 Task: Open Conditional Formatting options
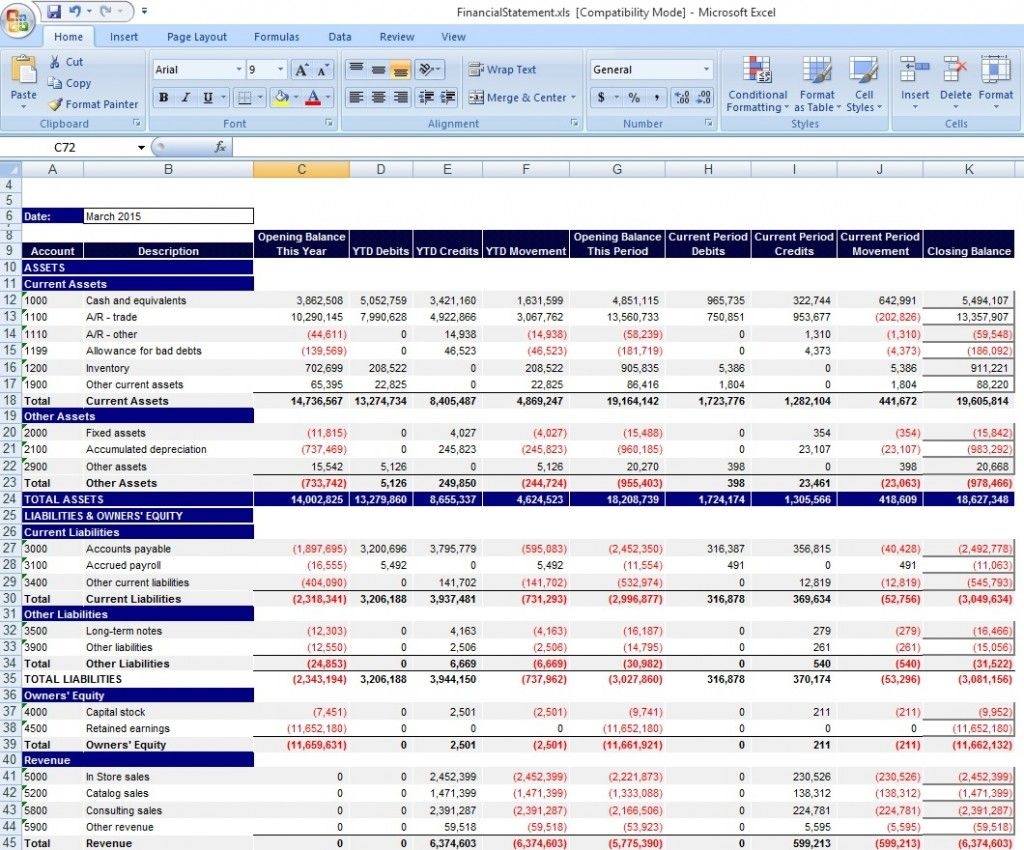(x=757, y=85)
